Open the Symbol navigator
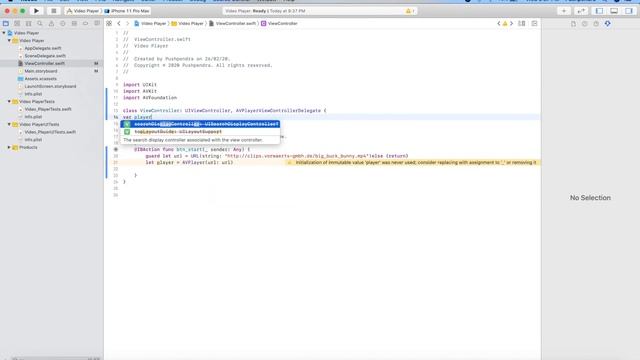This screenshot has width=640, height=360. tap(29, 24)
